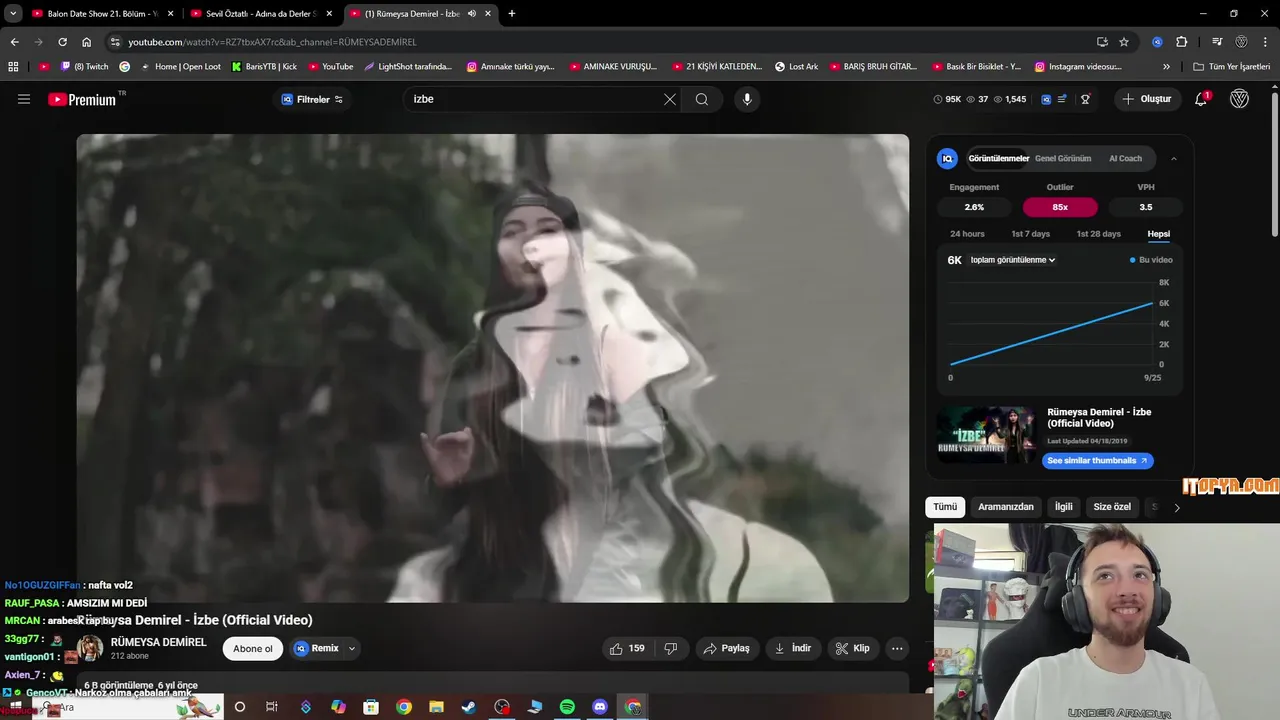Switch to the Görüntülenmeler tab
Image resolution: width=1280 pixels, height=720 pixels.
[x=998, y=158]
